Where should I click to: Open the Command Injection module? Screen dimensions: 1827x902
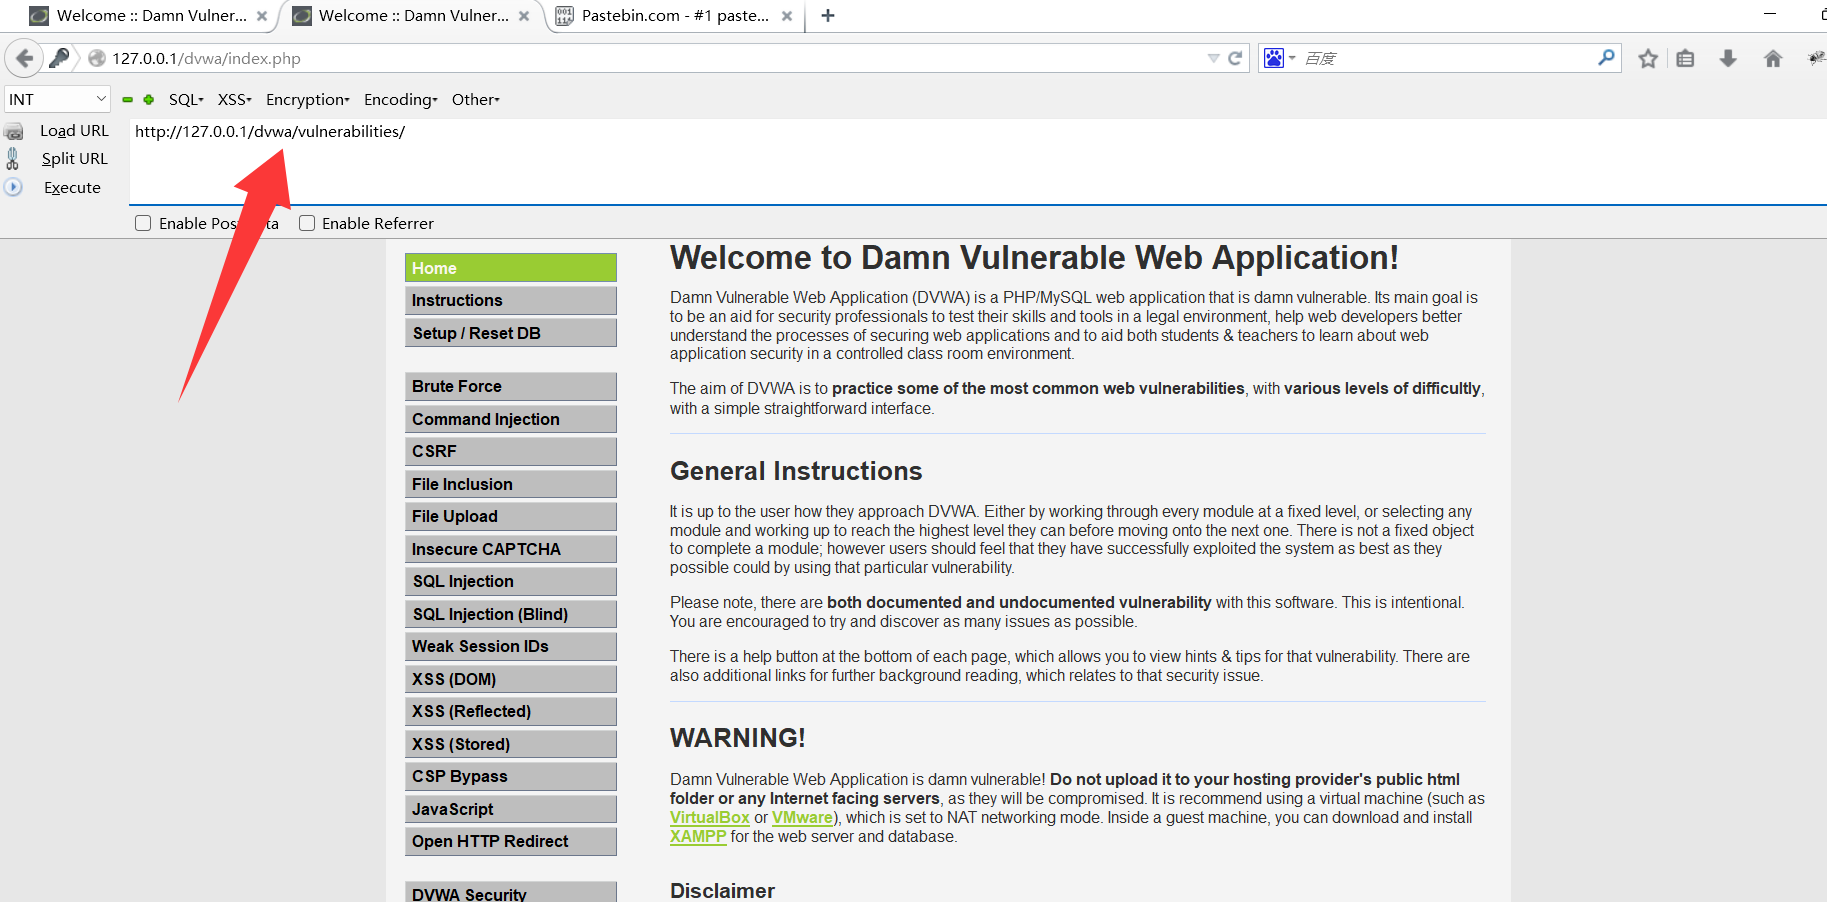pos(511,419)
